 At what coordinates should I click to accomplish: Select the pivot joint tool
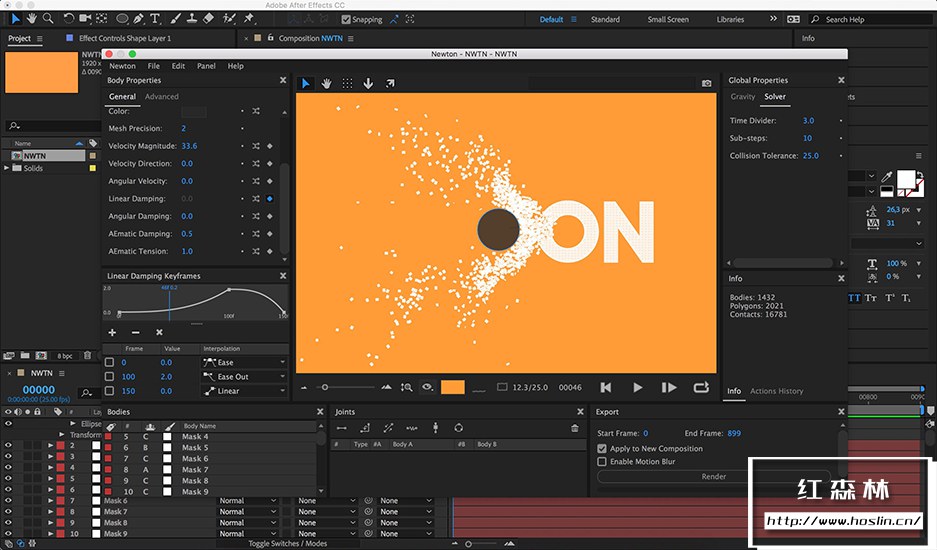[x=365, y=428]
